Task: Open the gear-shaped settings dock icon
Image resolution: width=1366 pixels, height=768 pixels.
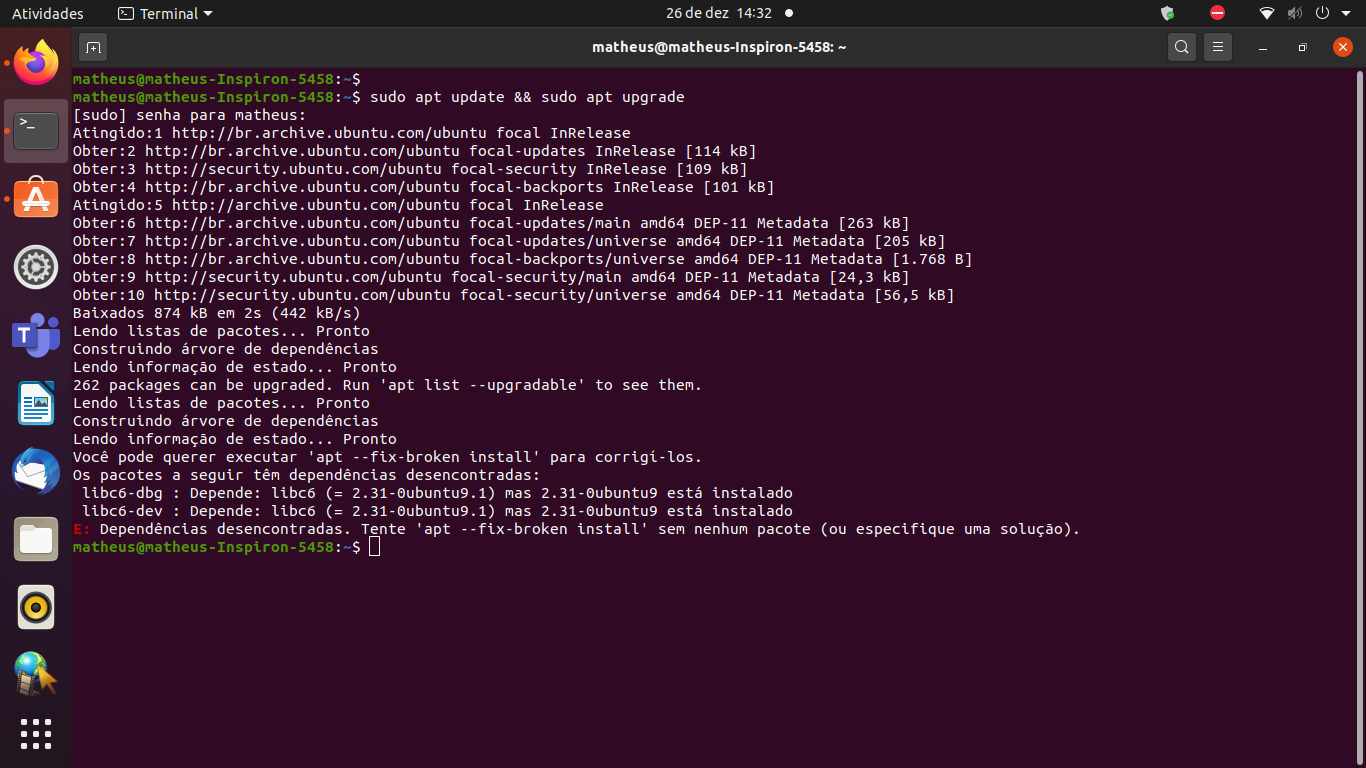Action: pos(36,267)
